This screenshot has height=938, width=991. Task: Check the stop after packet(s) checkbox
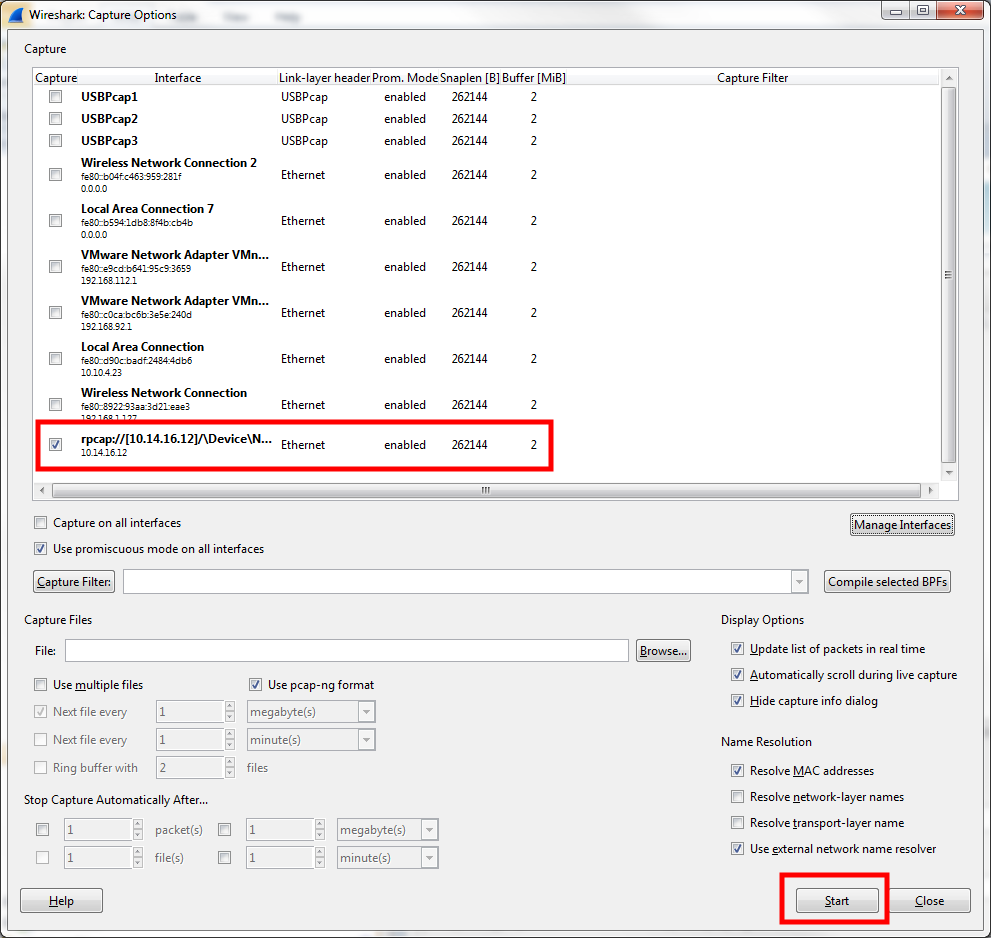tap(42, 829)
